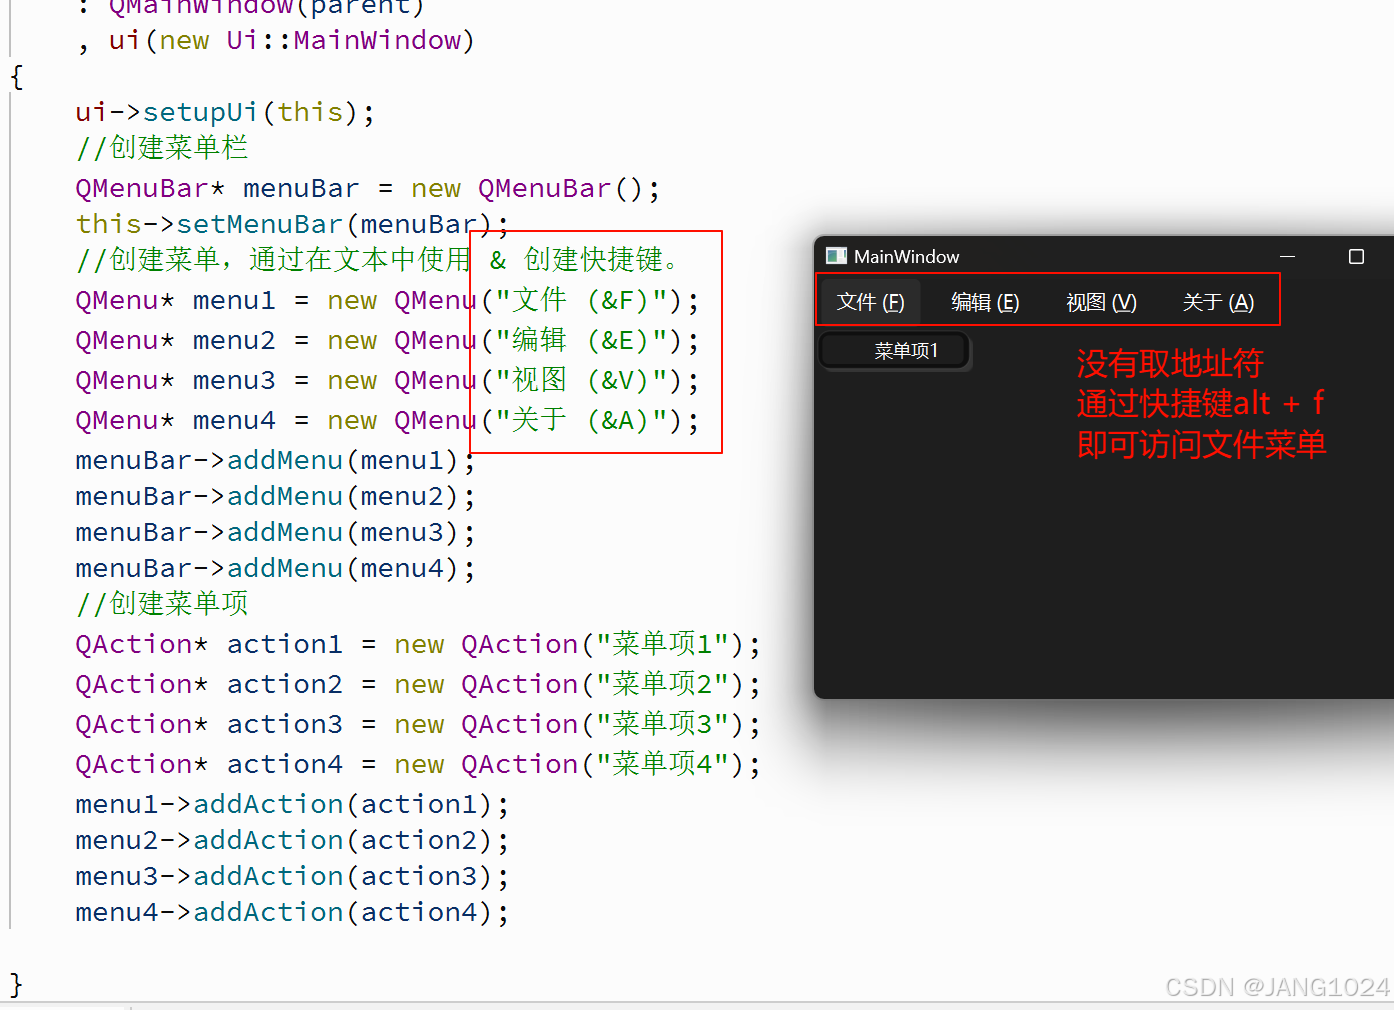Maximize the MainWindow window
The image size is (1394, 1010).
click(x=1356, y=257)
